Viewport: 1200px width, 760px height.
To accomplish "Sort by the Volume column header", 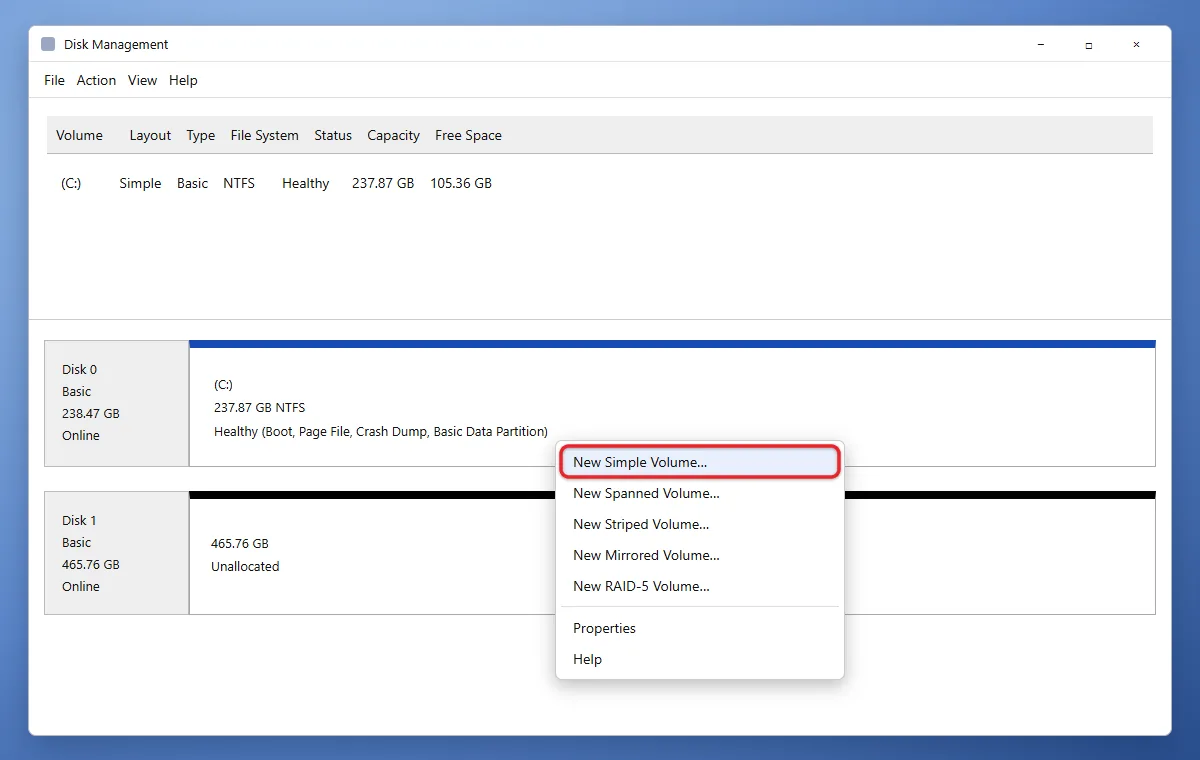I will 79,135.
